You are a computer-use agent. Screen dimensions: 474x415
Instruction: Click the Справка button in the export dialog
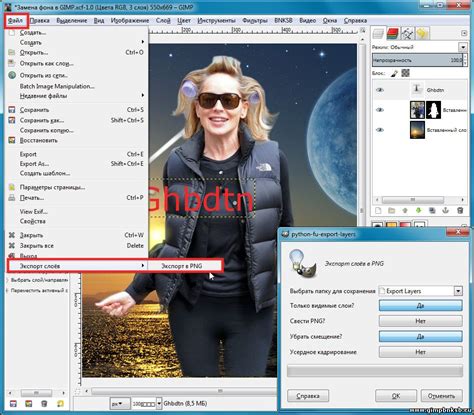(x=308, y=396)
